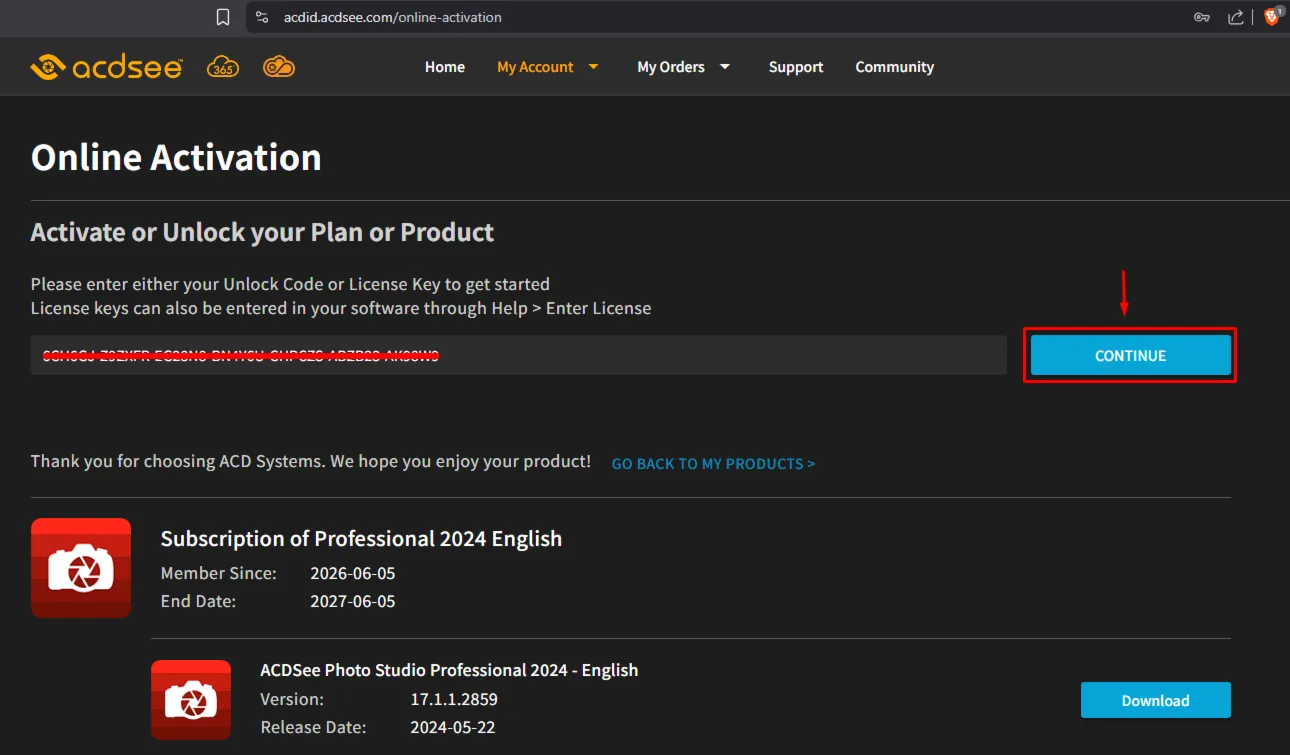Click the Subscription of Professional 2024 product icon
This screenshot has width=1290, height=755.
coord(81,567)
